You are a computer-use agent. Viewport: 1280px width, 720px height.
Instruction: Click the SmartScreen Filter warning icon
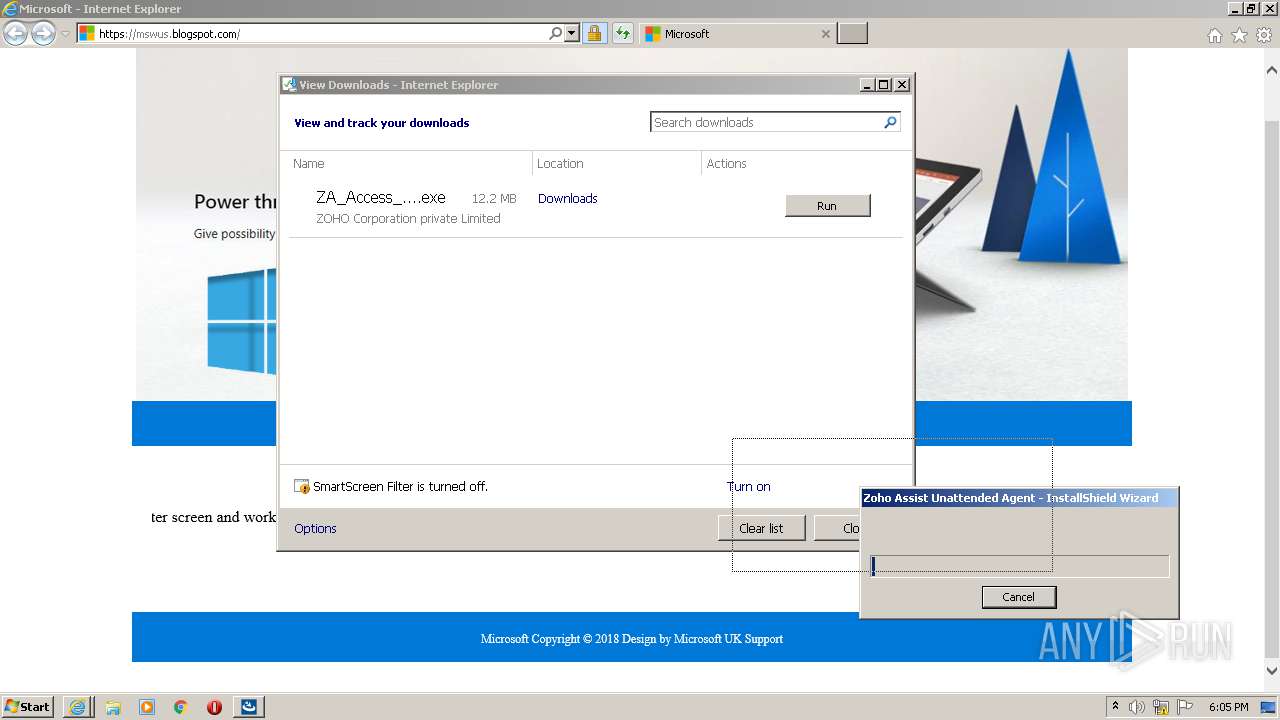[302, 487]
